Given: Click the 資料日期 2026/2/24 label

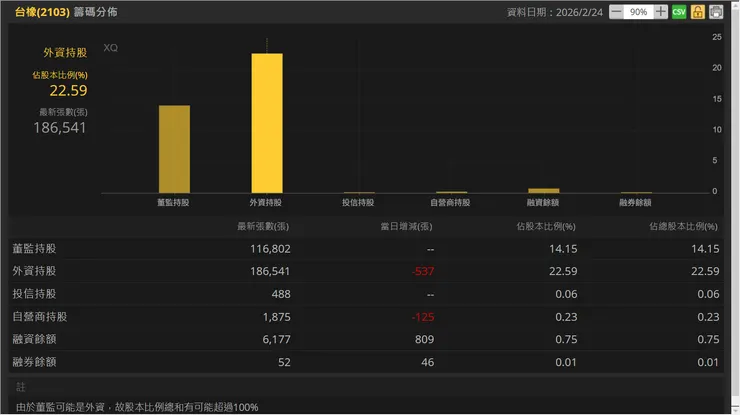Looking at the screenshot, I should pos(555,12).
